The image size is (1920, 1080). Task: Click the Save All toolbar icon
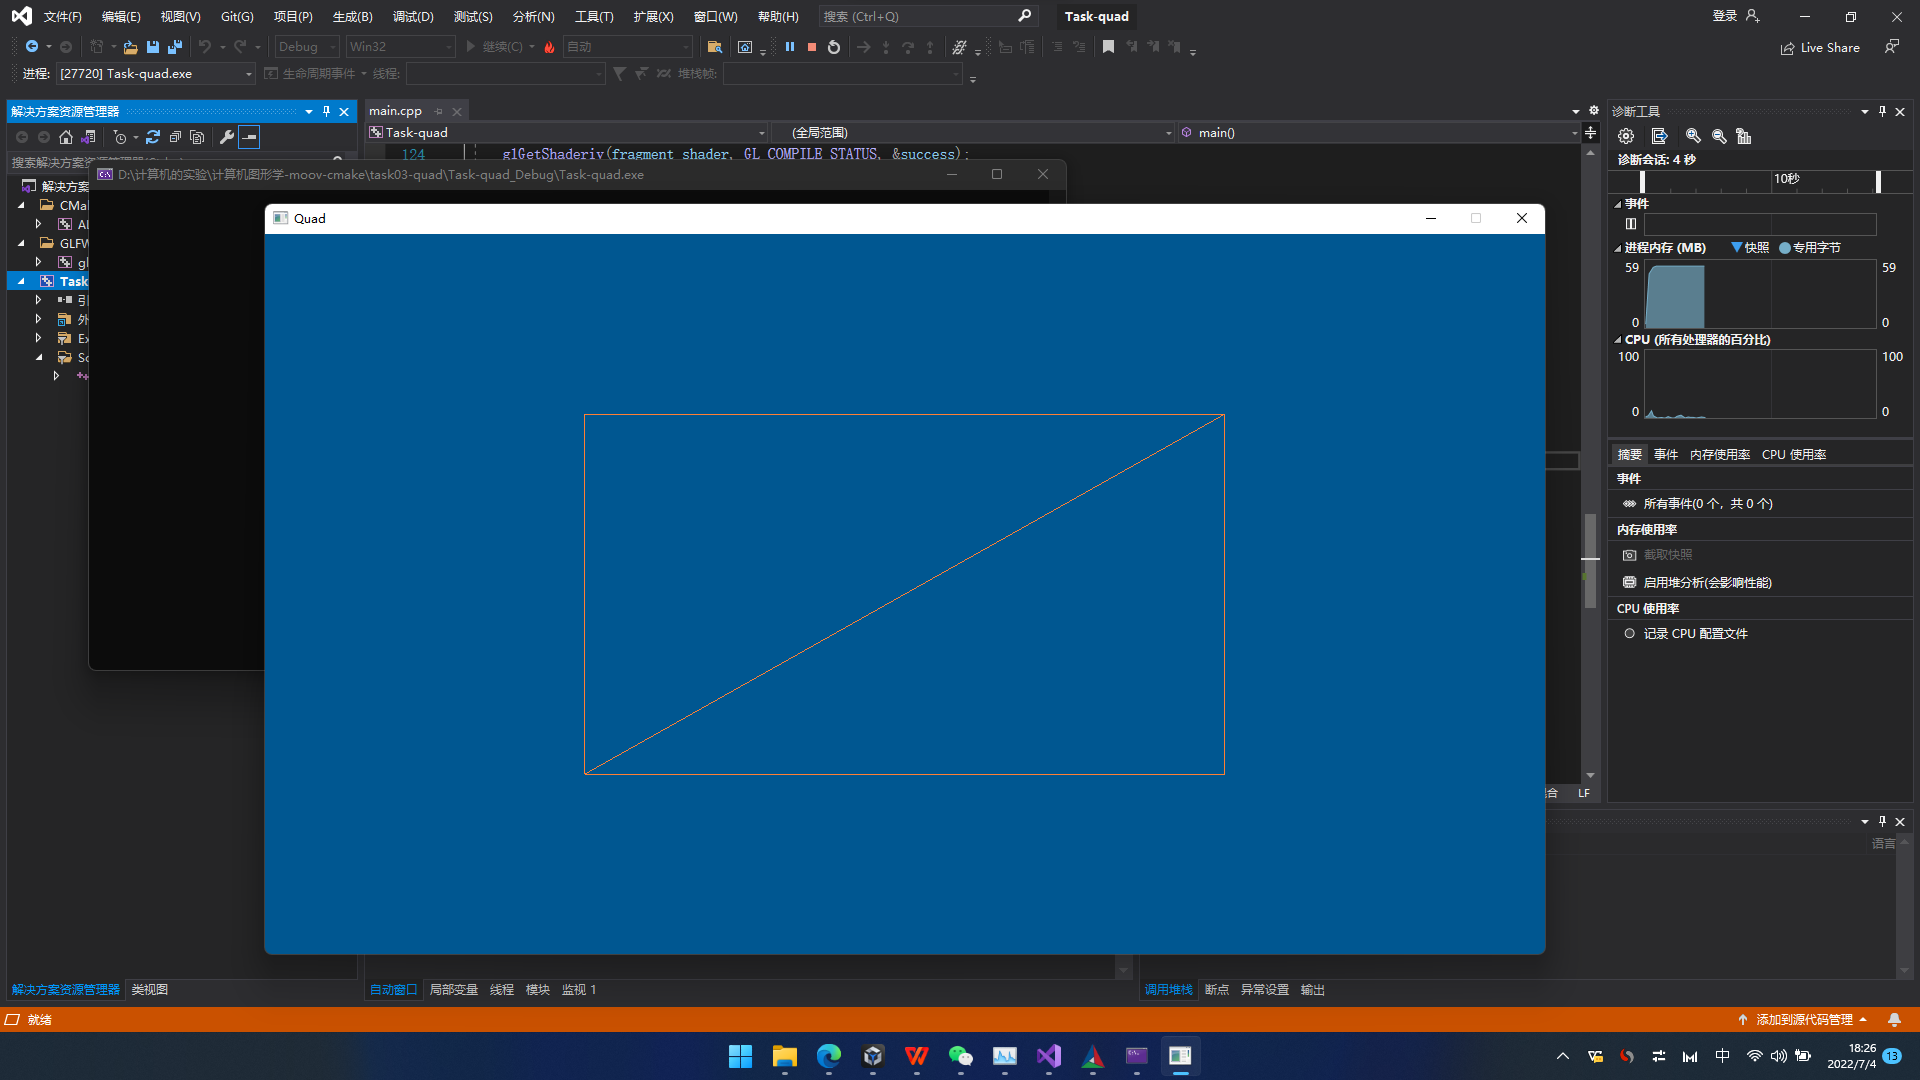pos(175,47)
